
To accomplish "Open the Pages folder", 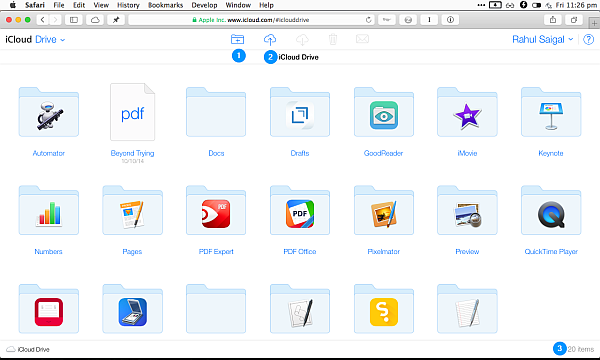I will (x=132, y=210).
